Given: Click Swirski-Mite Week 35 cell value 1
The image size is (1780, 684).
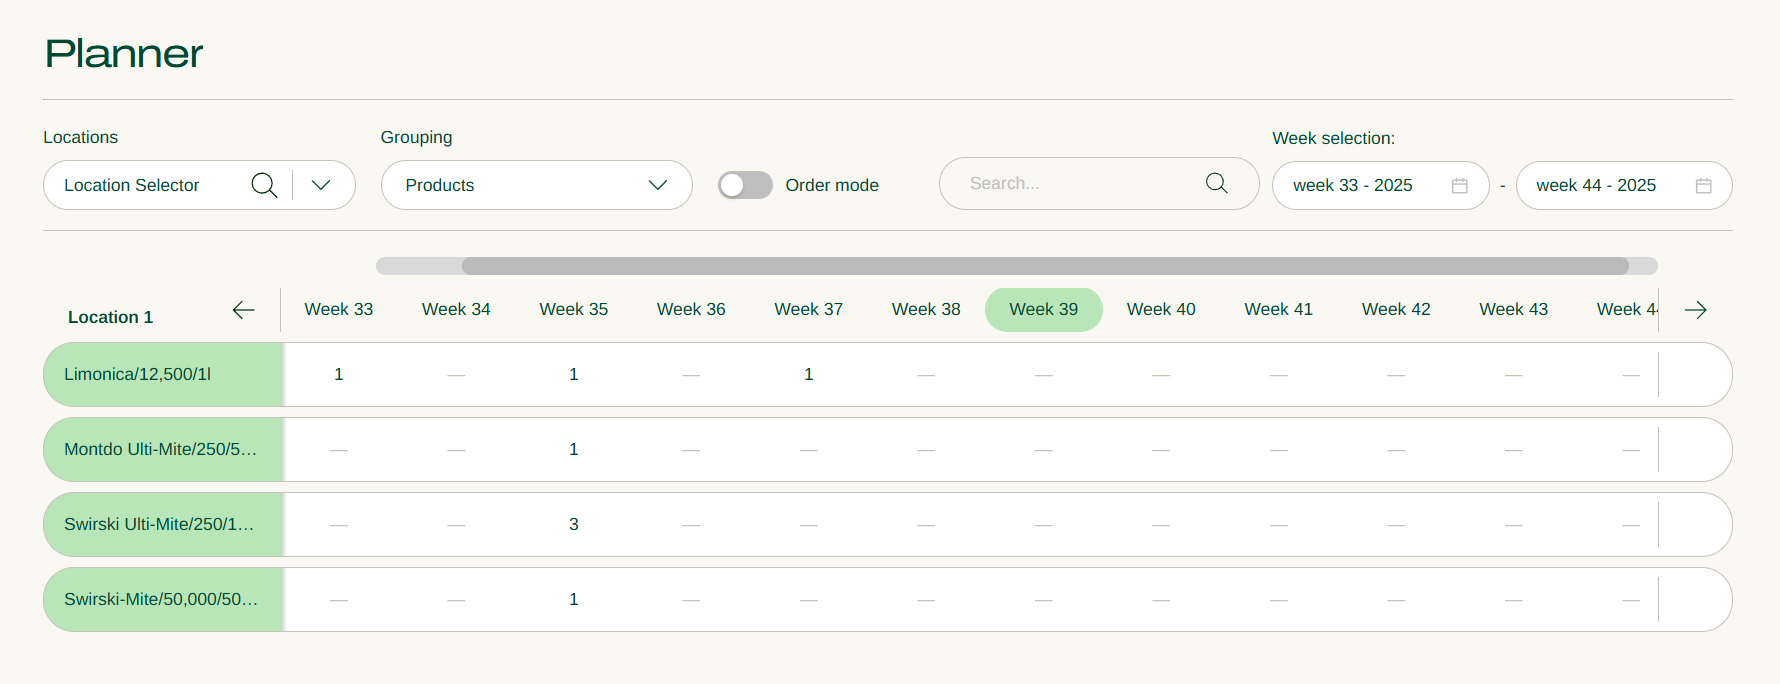Looking at the screenshot, I should pyautogui.click(x=574, y=599).
